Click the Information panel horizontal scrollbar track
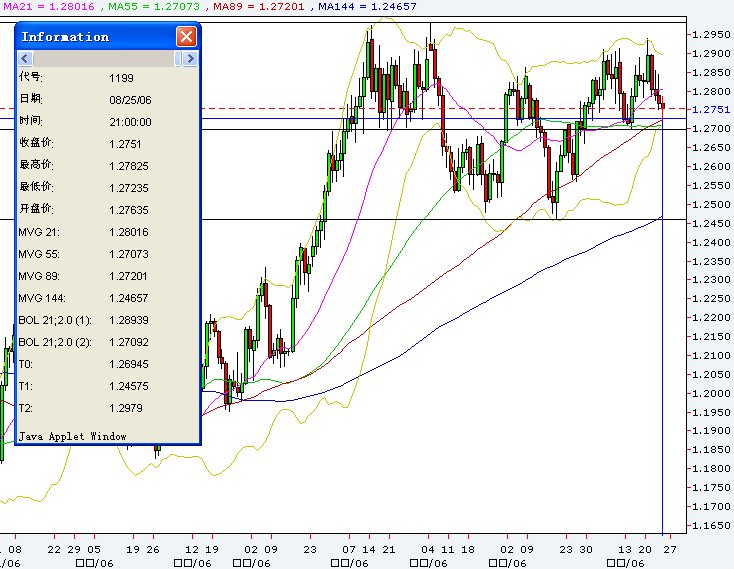Viewport: 734px width, 569px height. click(103, 58)
